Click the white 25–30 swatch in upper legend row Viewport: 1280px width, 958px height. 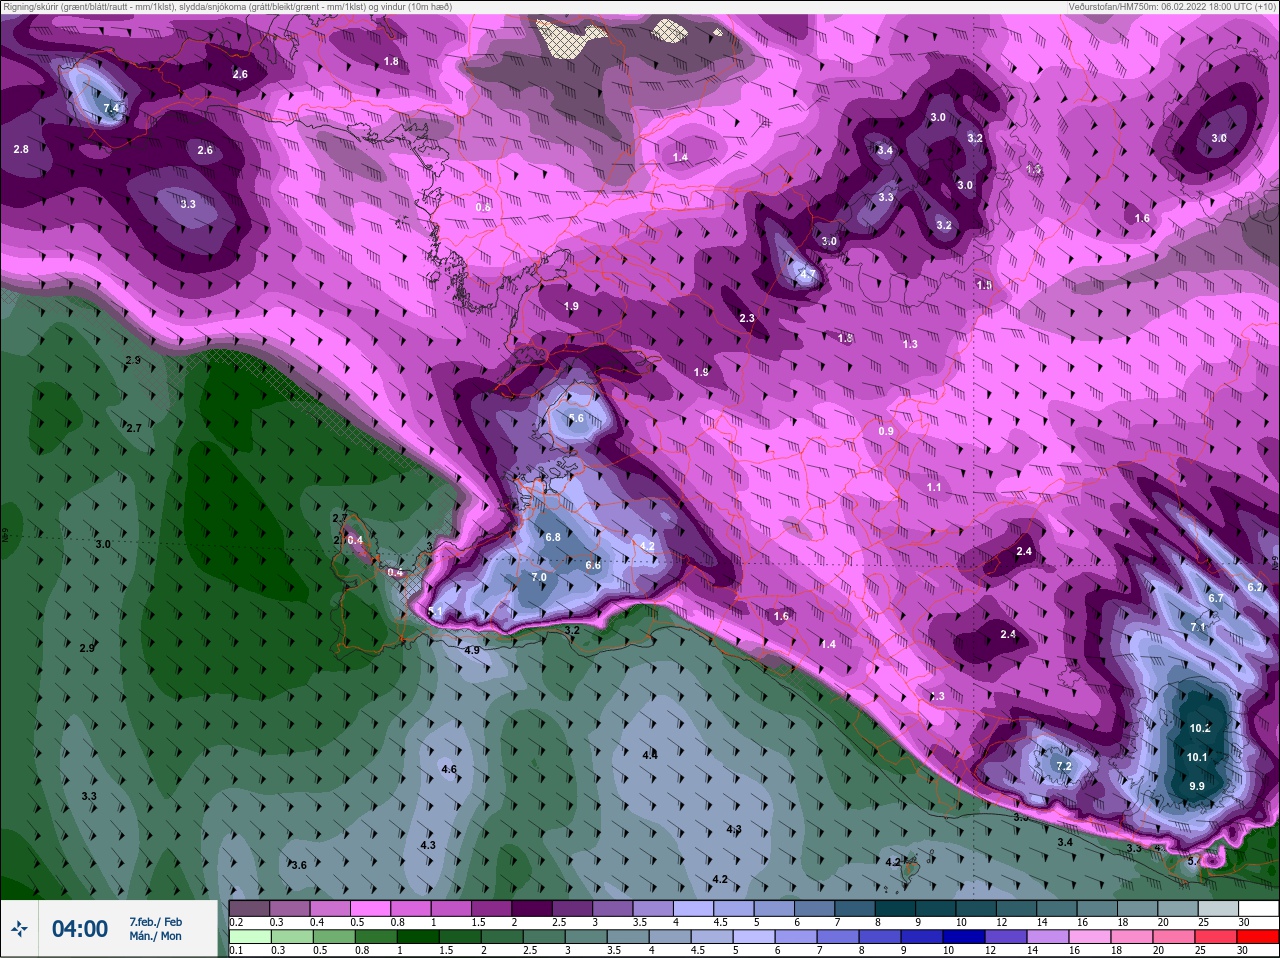click(x=1259, y=908)
